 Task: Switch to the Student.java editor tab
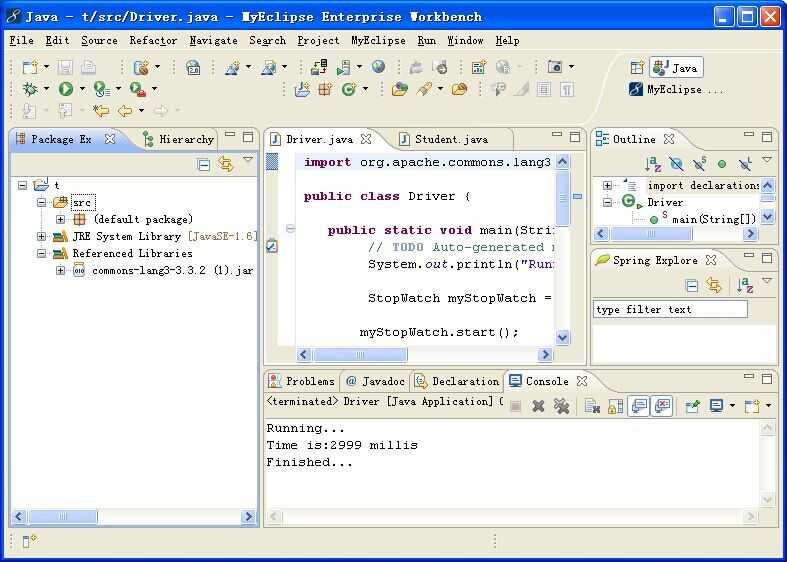pos(443,139)
